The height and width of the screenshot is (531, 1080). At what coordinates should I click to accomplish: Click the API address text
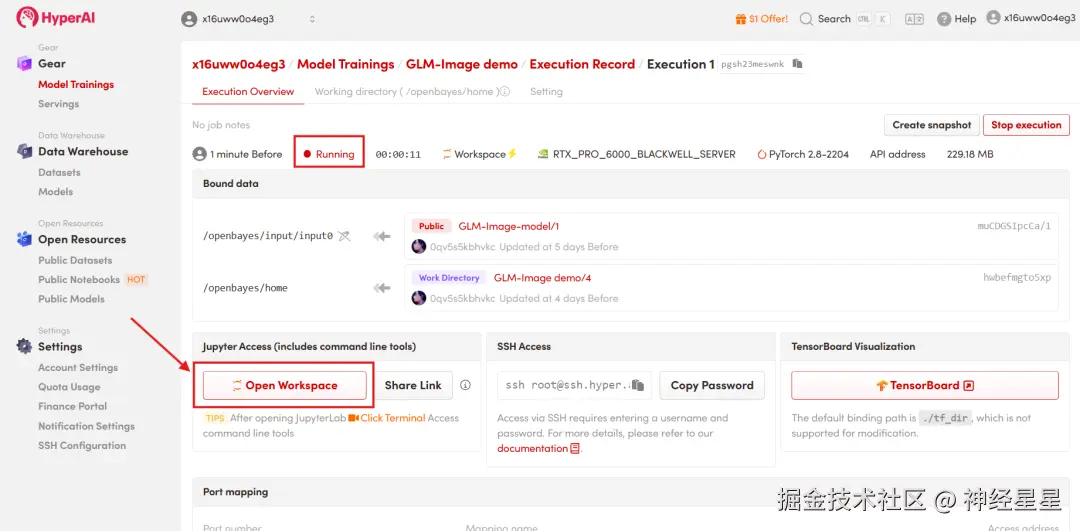point(897,154)
